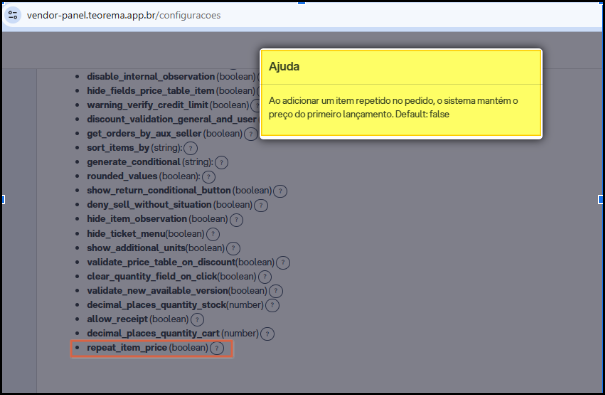This screenshot has height=395, width=605.
Task: Select the hide_ticket_menu label
Action: (x=126, y=234)
